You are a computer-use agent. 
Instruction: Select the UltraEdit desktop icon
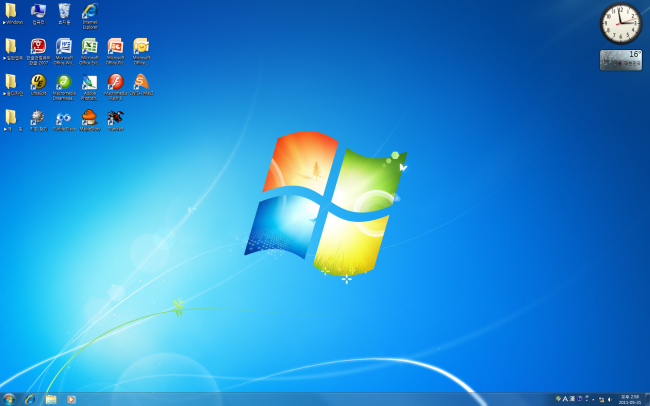click(x=38, y=82)
